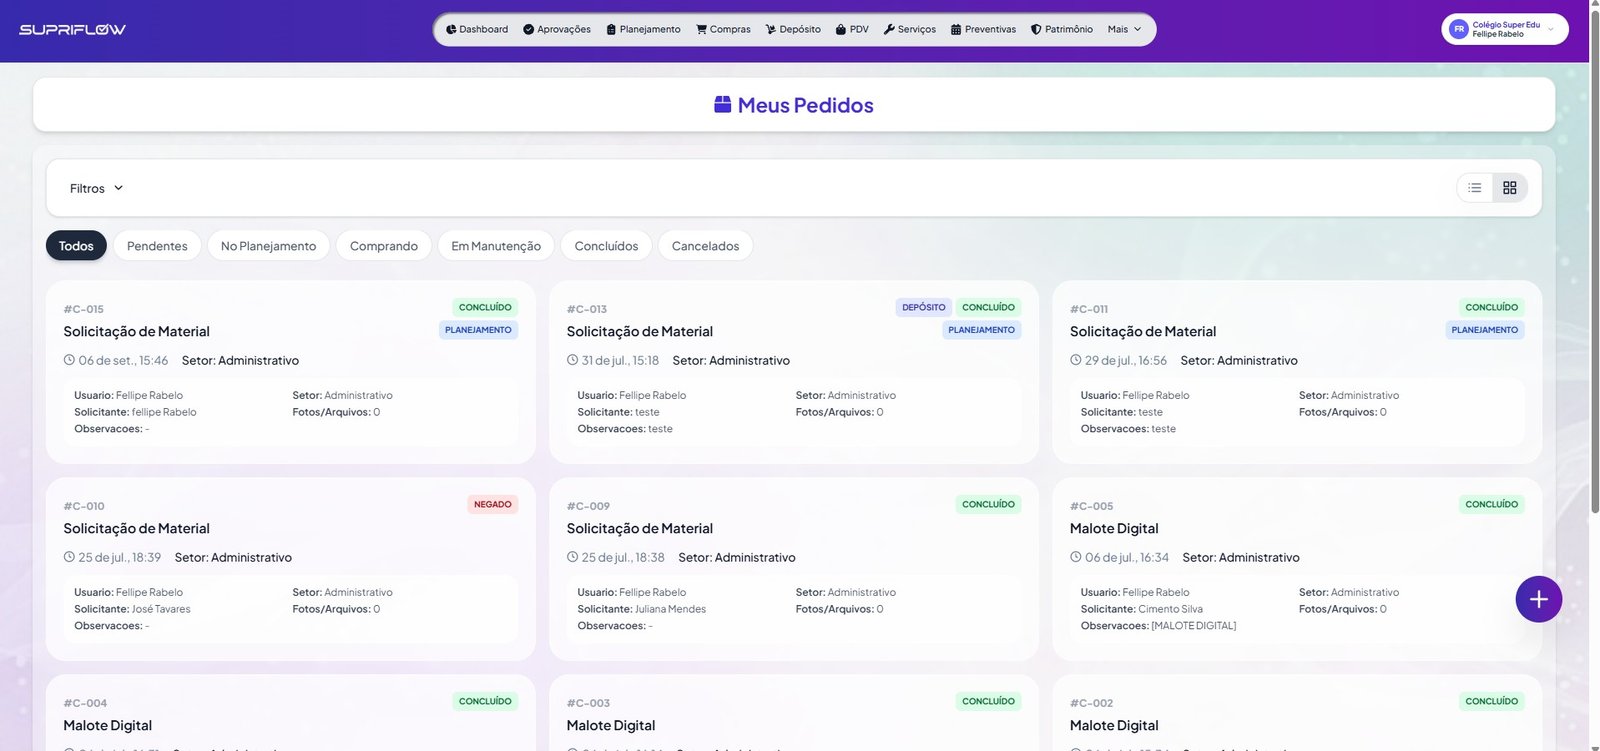Expand the Filtros panel

[96, 188]
